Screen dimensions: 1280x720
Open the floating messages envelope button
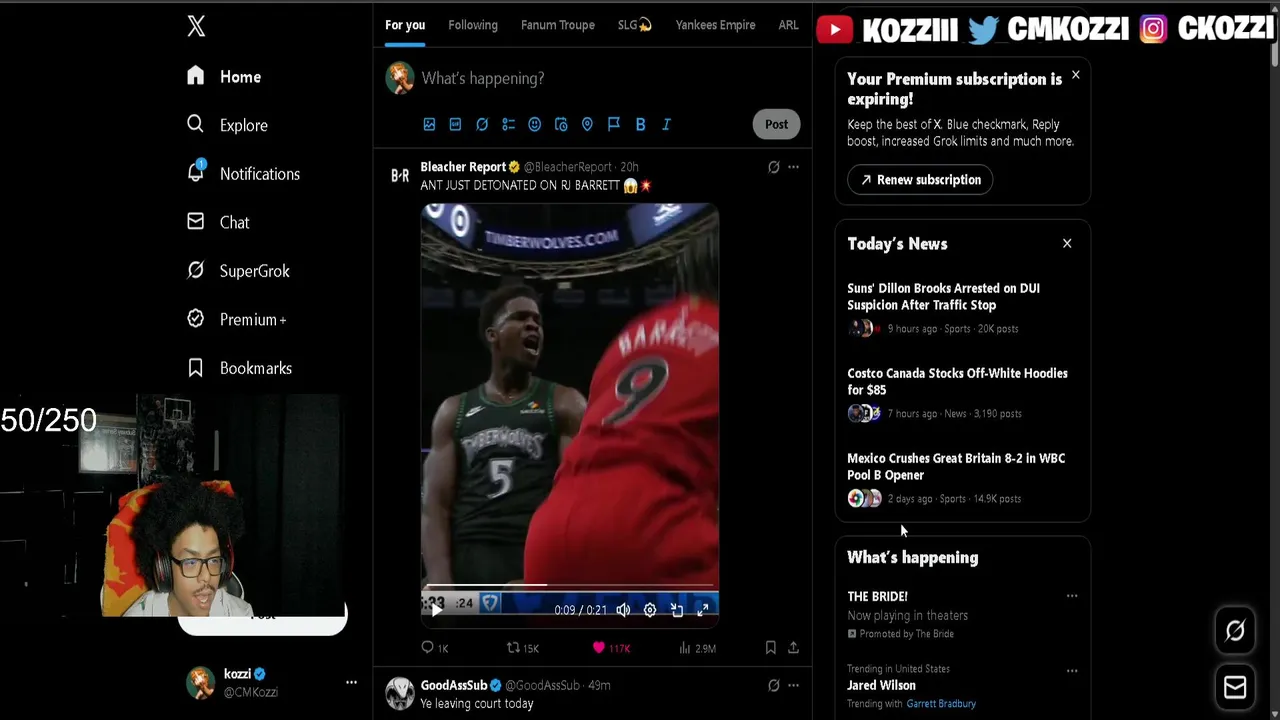tap(1235, 687)
